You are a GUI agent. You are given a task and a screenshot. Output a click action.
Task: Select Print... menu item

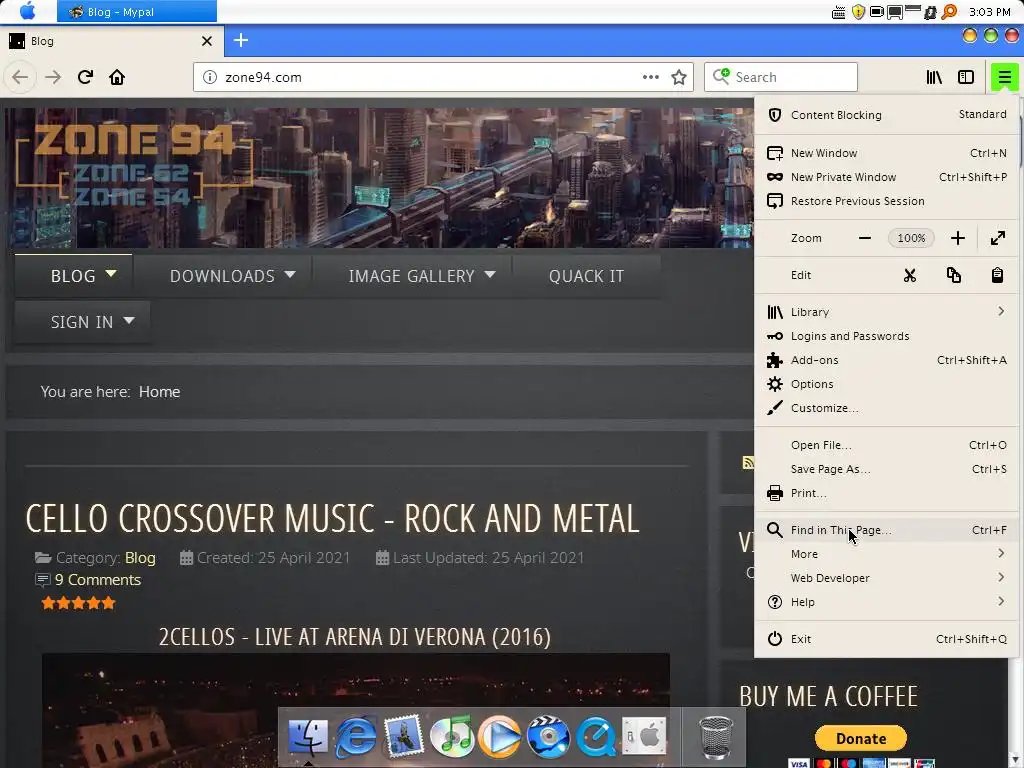click(887, 493)
